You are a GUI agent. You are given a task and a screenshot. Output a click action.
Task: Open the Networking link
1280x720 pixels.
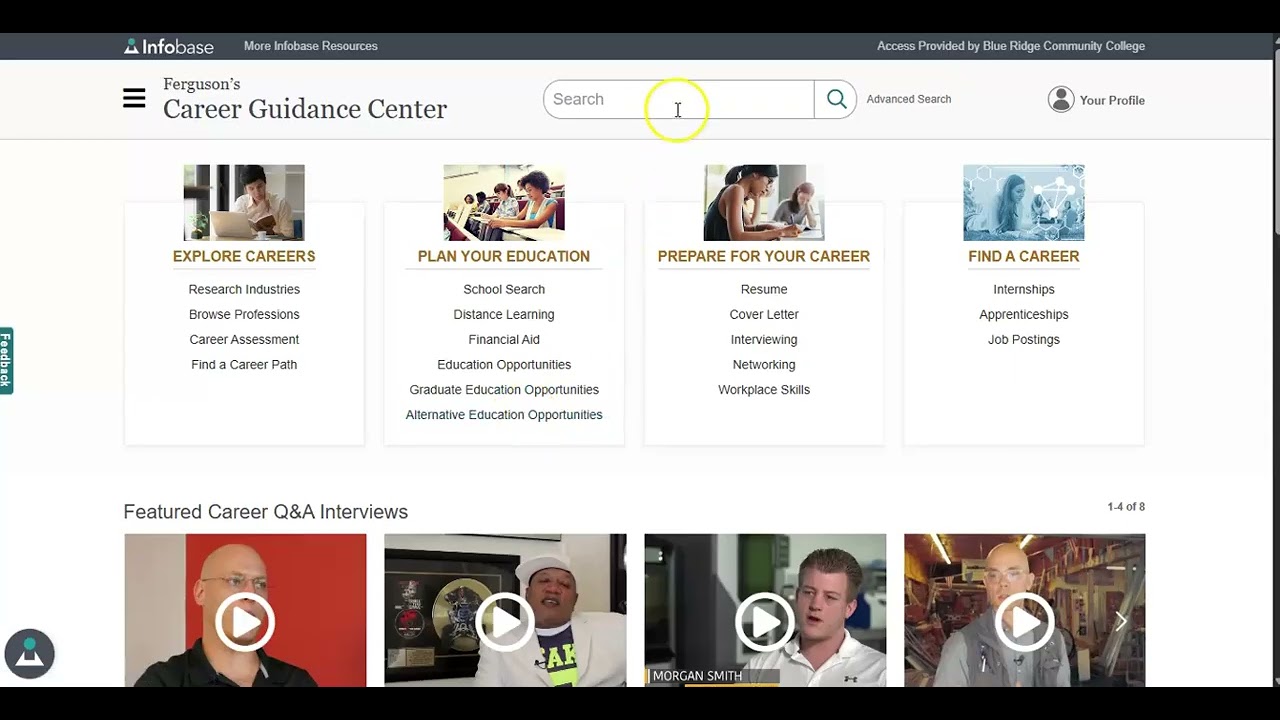tap(764, 364)
